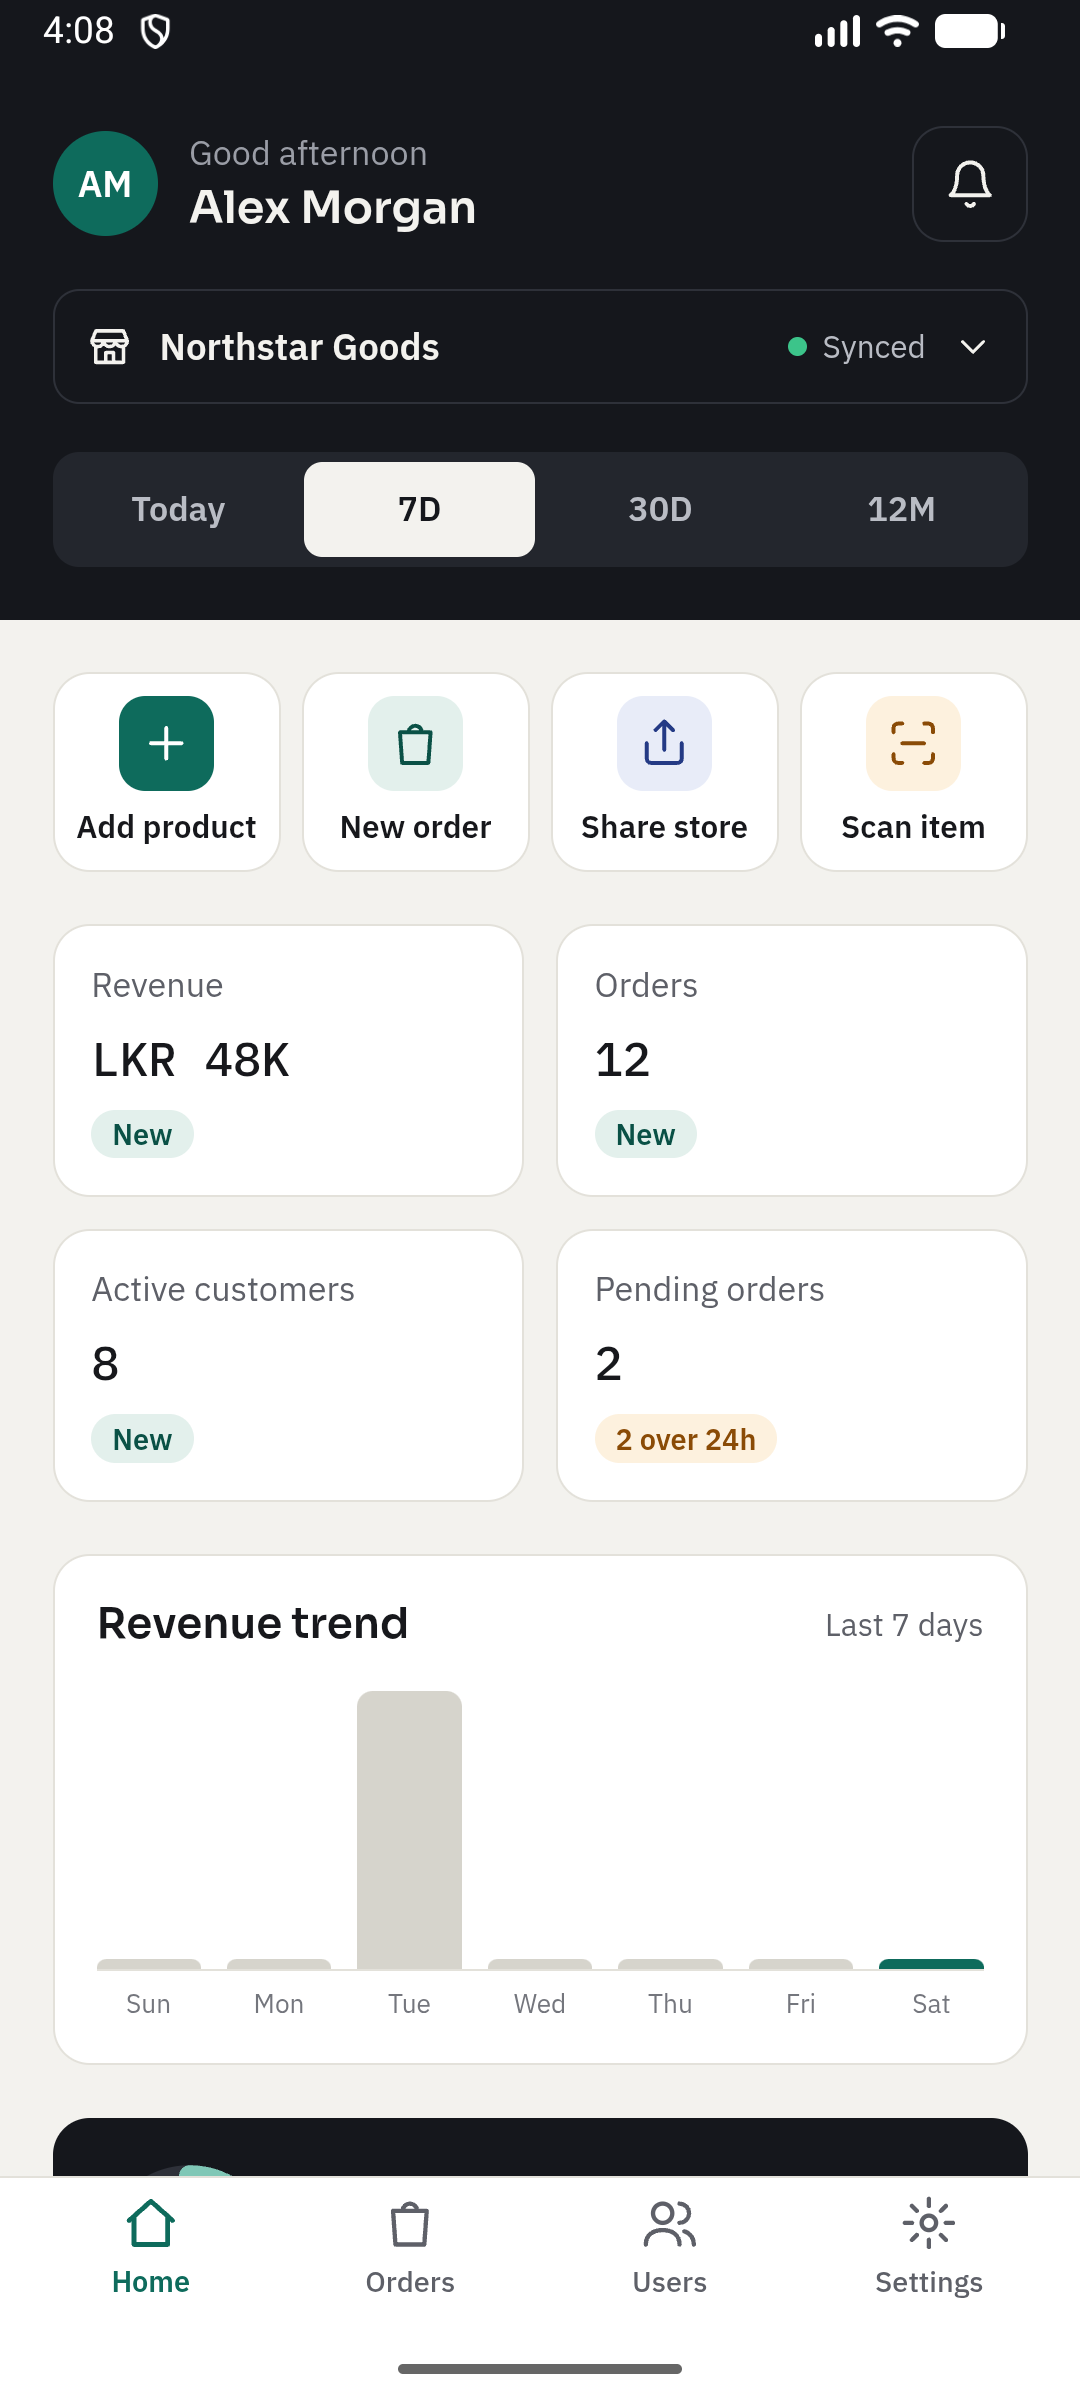Image resolution: width=1080 pixels, height=2400 pixels.
Task: Open the Orders 12 card
Action: (x=791, y=1060)
